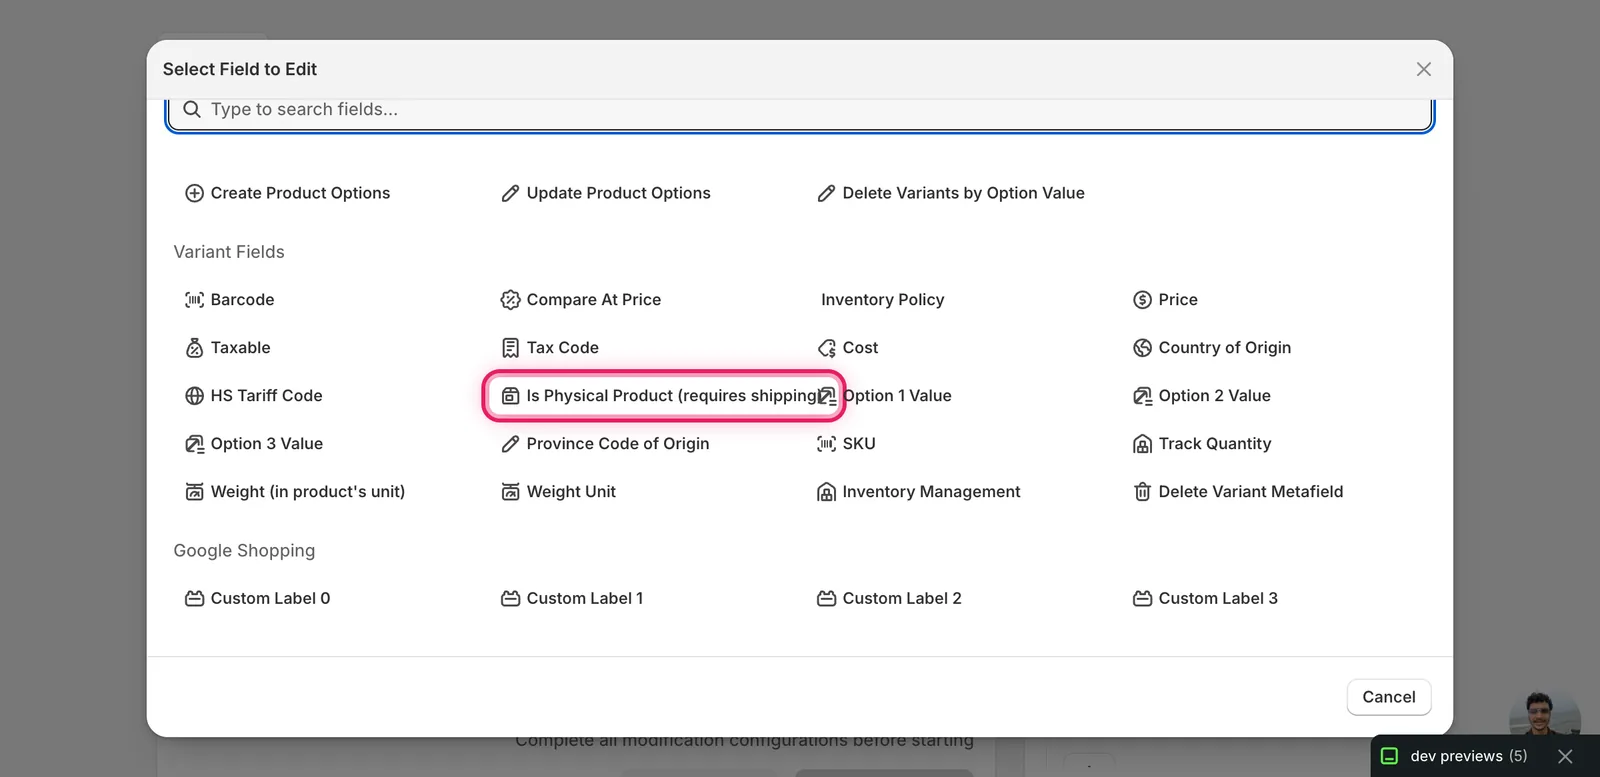Screen dimensions: 1600x777
Task: Click the Inventory Management icon
Action: [x=826, y=492]
